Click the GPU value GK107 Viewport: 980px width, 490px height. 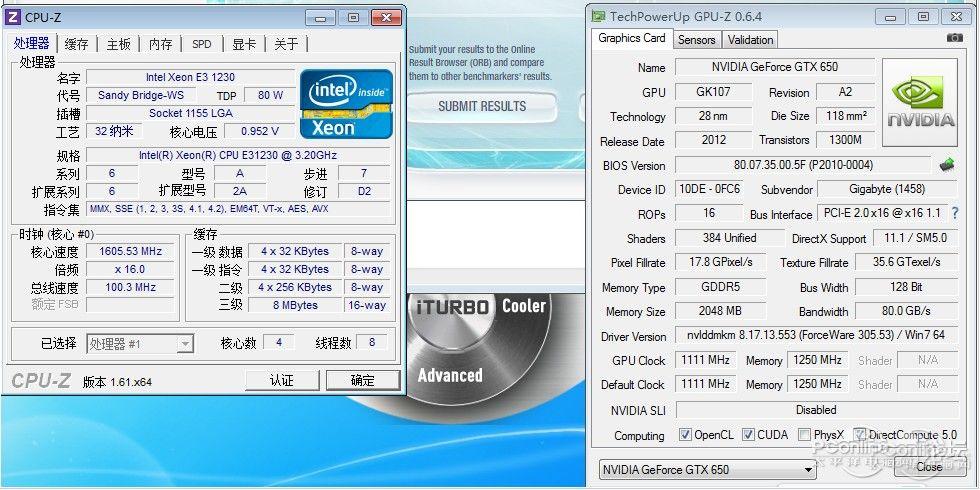[x=713, y=91]
